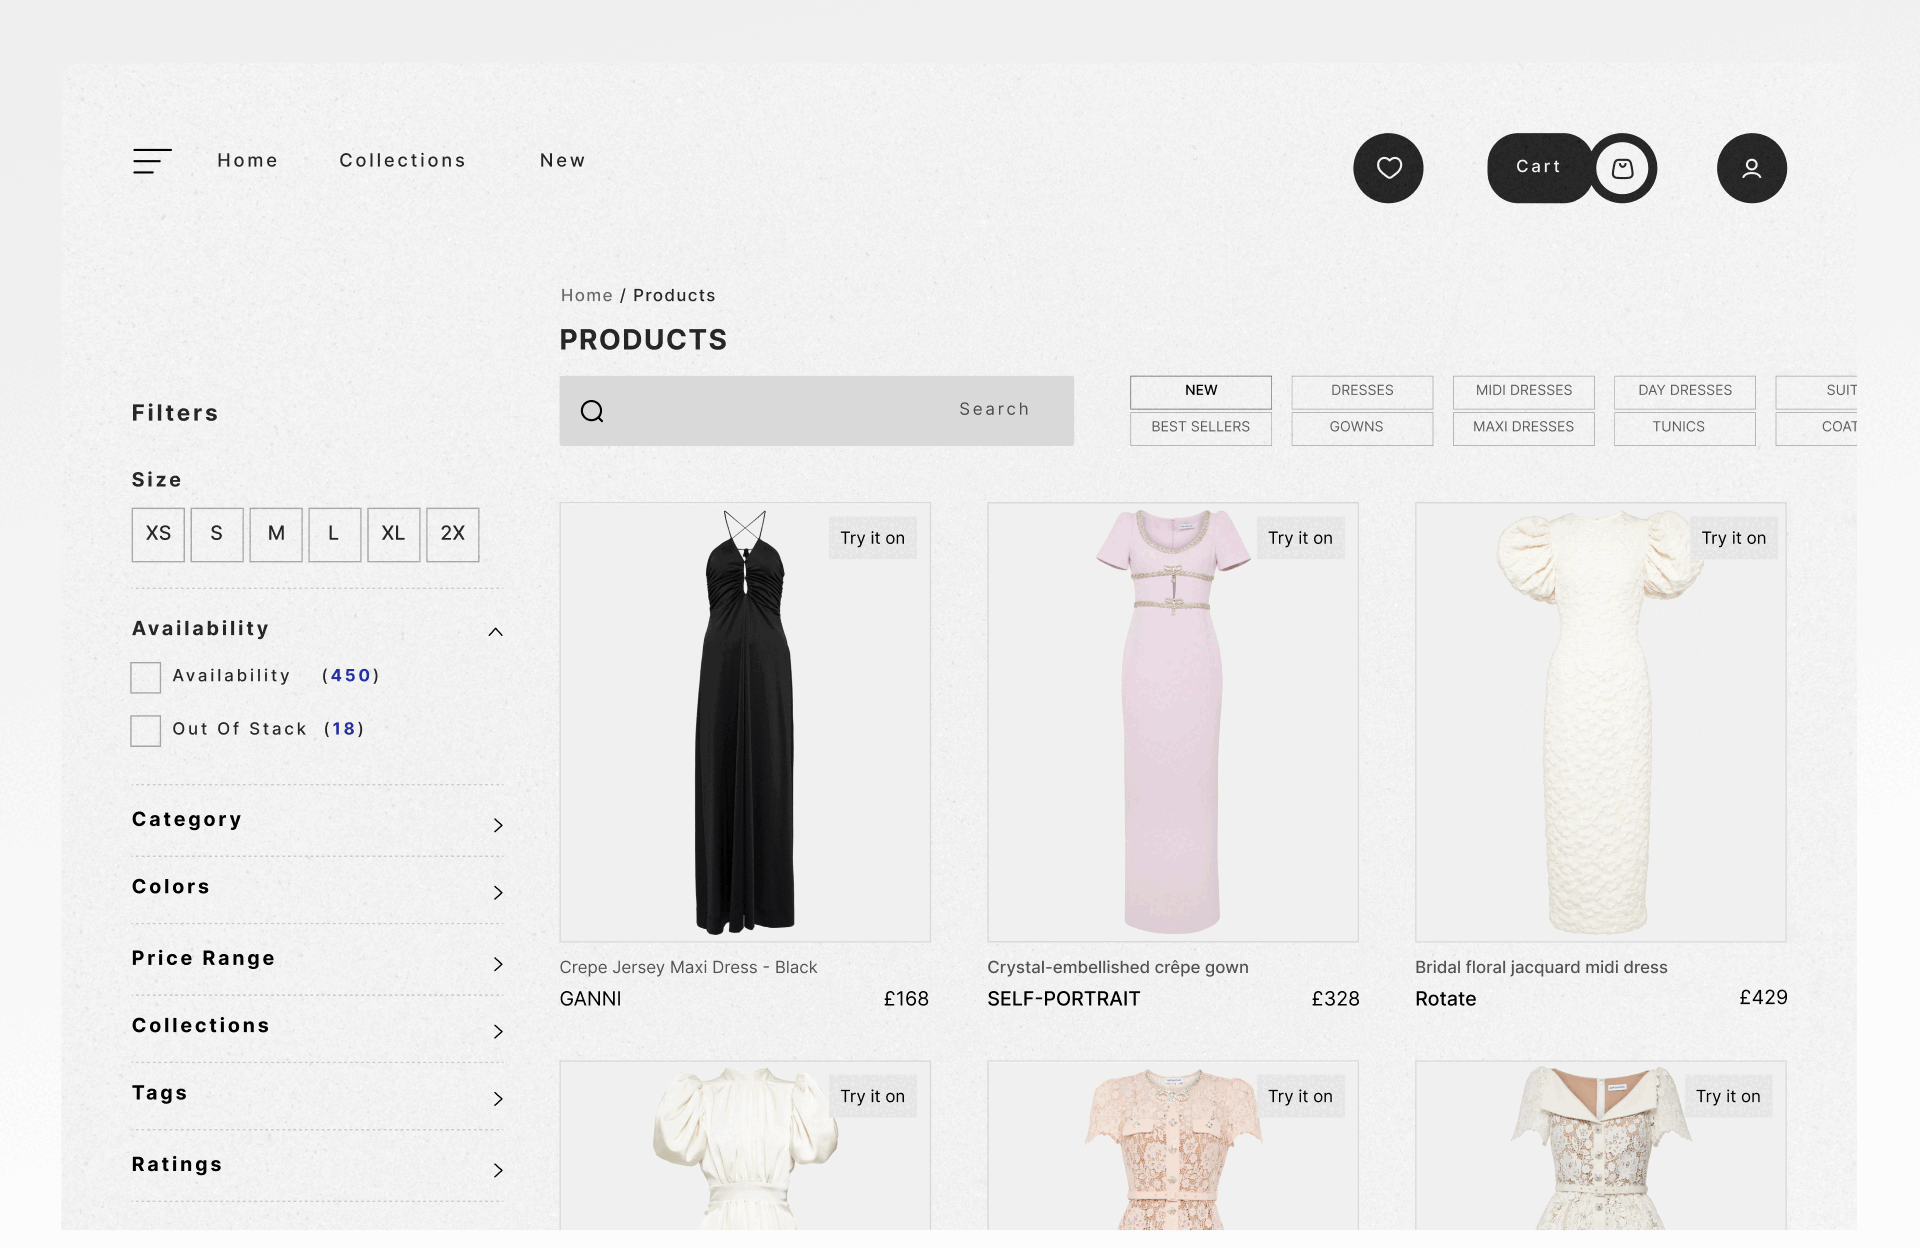Select size XS filter box
This screenshot has width=1920, height=1248.
[158, 534]
